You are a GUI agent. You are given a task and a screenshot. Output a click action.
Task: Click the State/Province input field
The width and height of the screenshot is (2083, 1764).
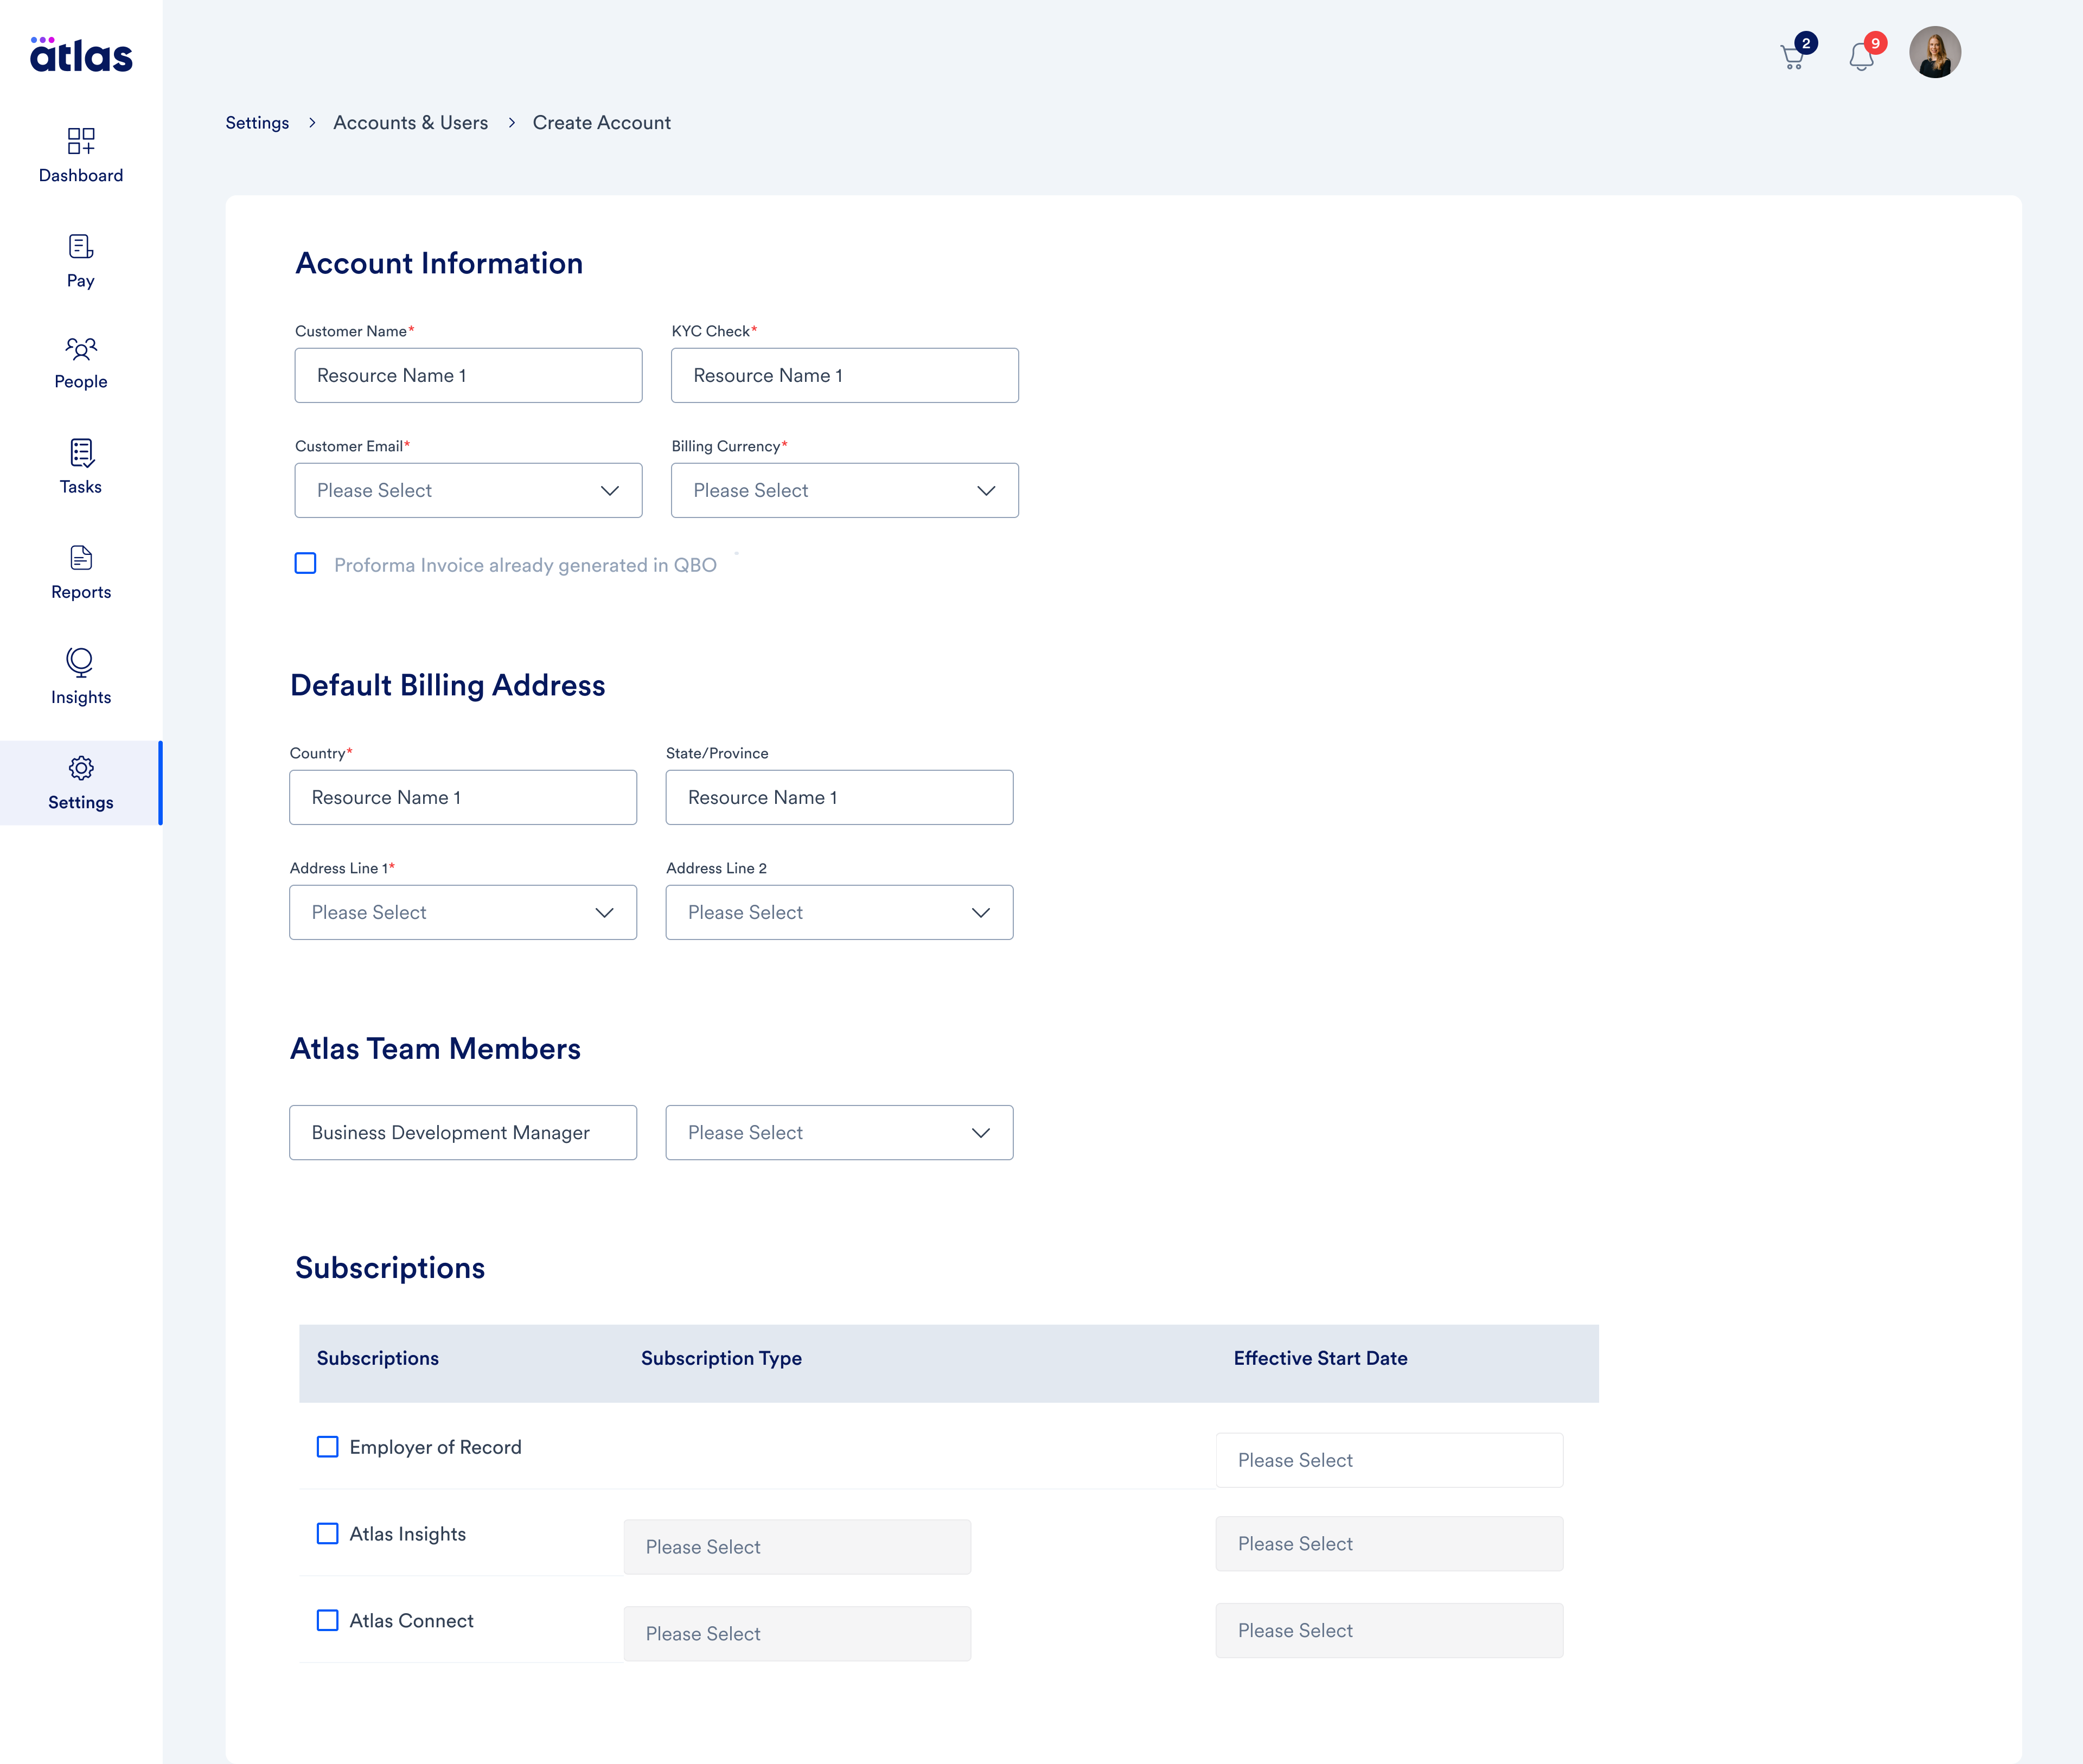coord(840,797)
